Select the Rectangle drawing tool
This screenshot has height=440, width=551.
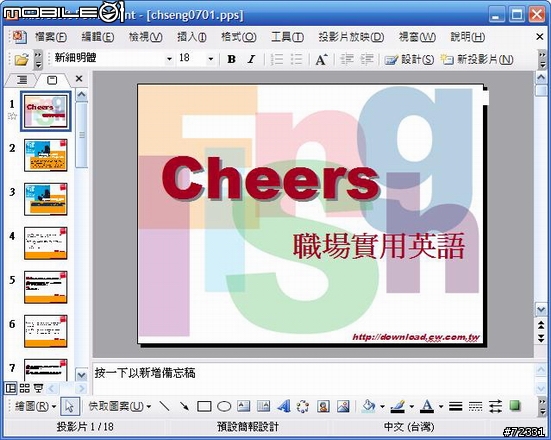[204, 407]
